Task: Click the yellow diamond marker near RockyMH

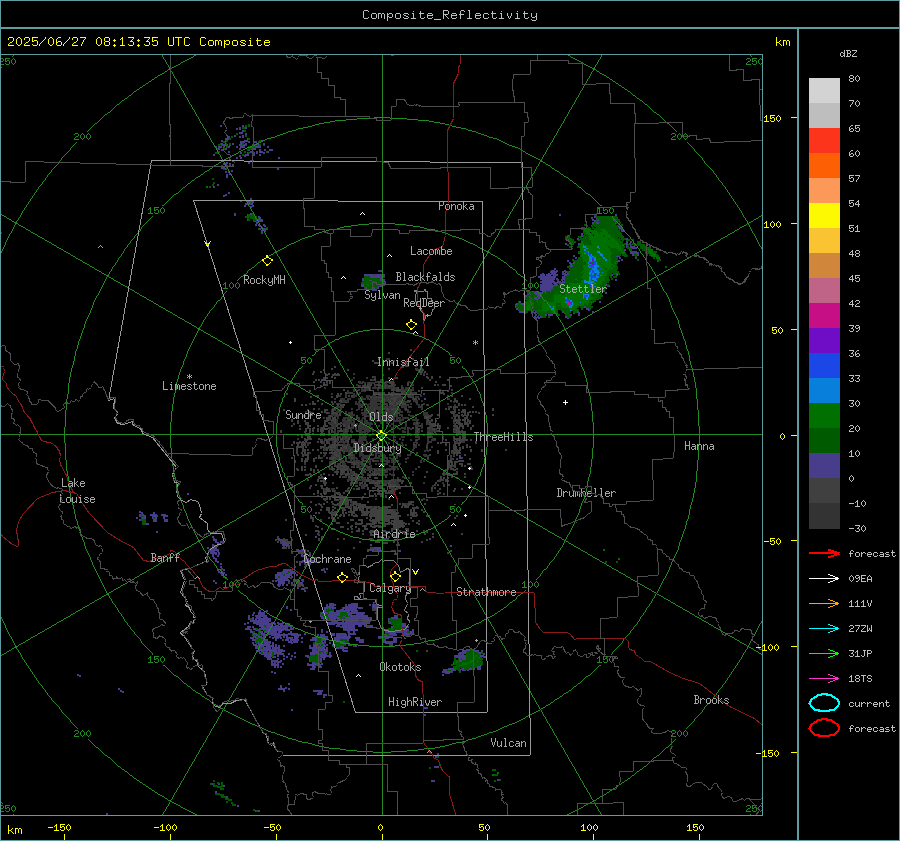Action: (x=267, y=261)
